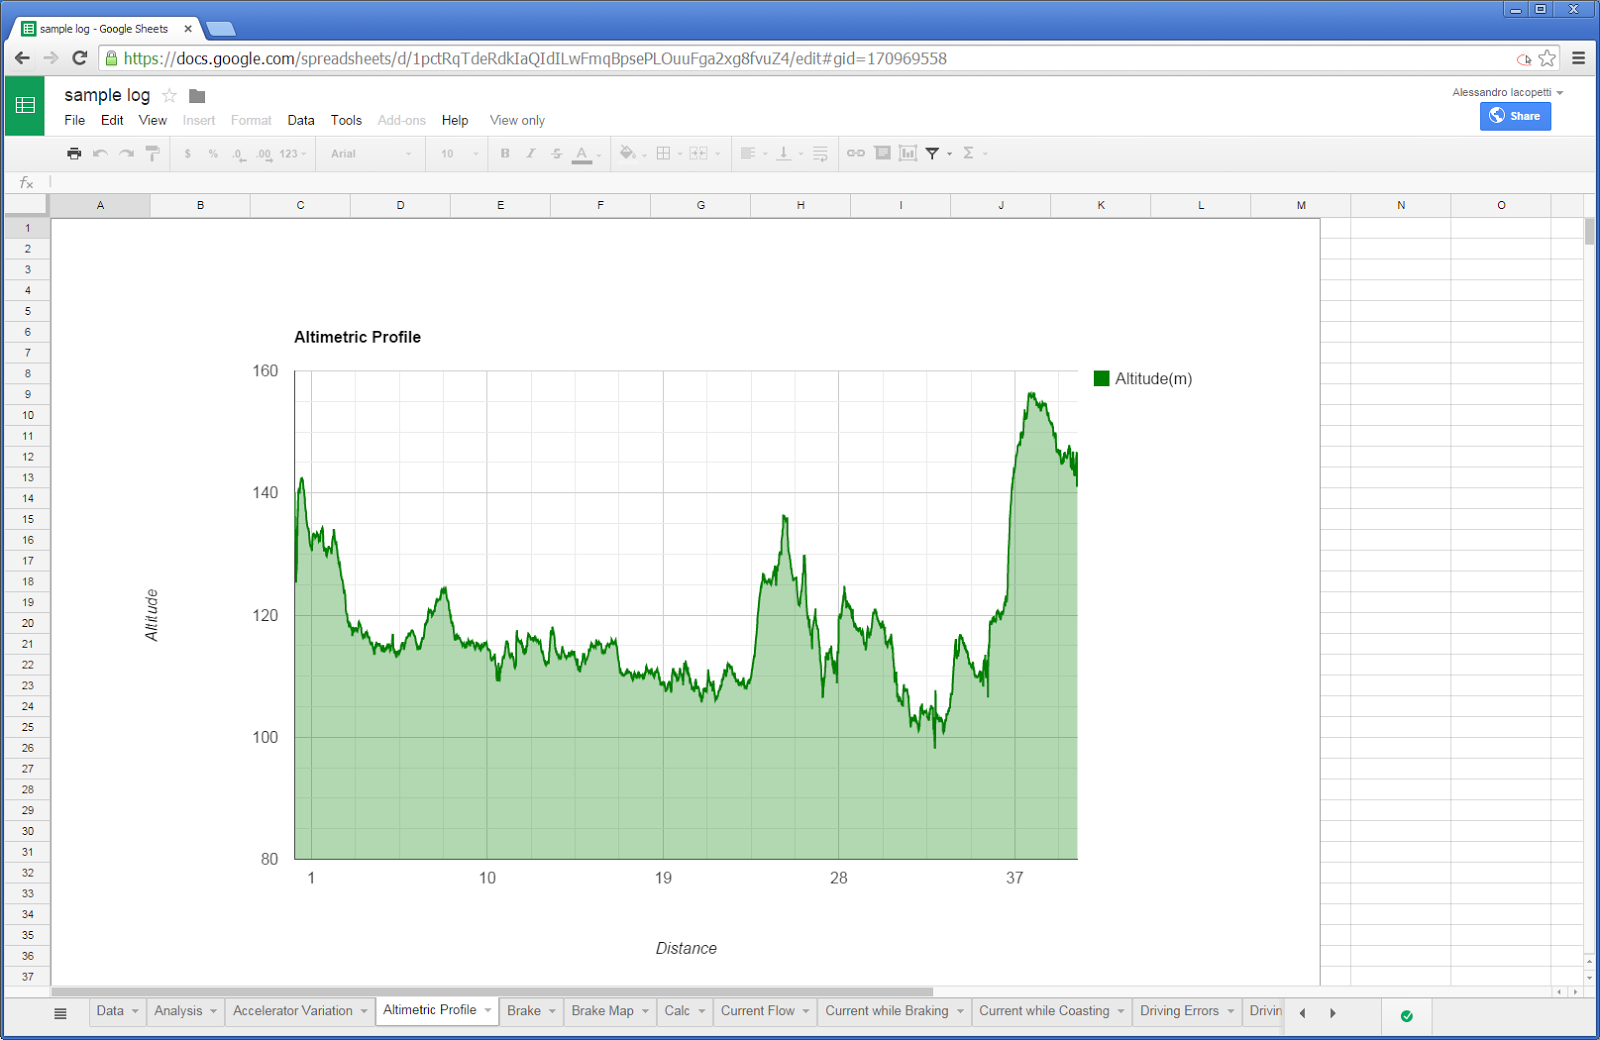Open the Insert link tool

[855, 153]
